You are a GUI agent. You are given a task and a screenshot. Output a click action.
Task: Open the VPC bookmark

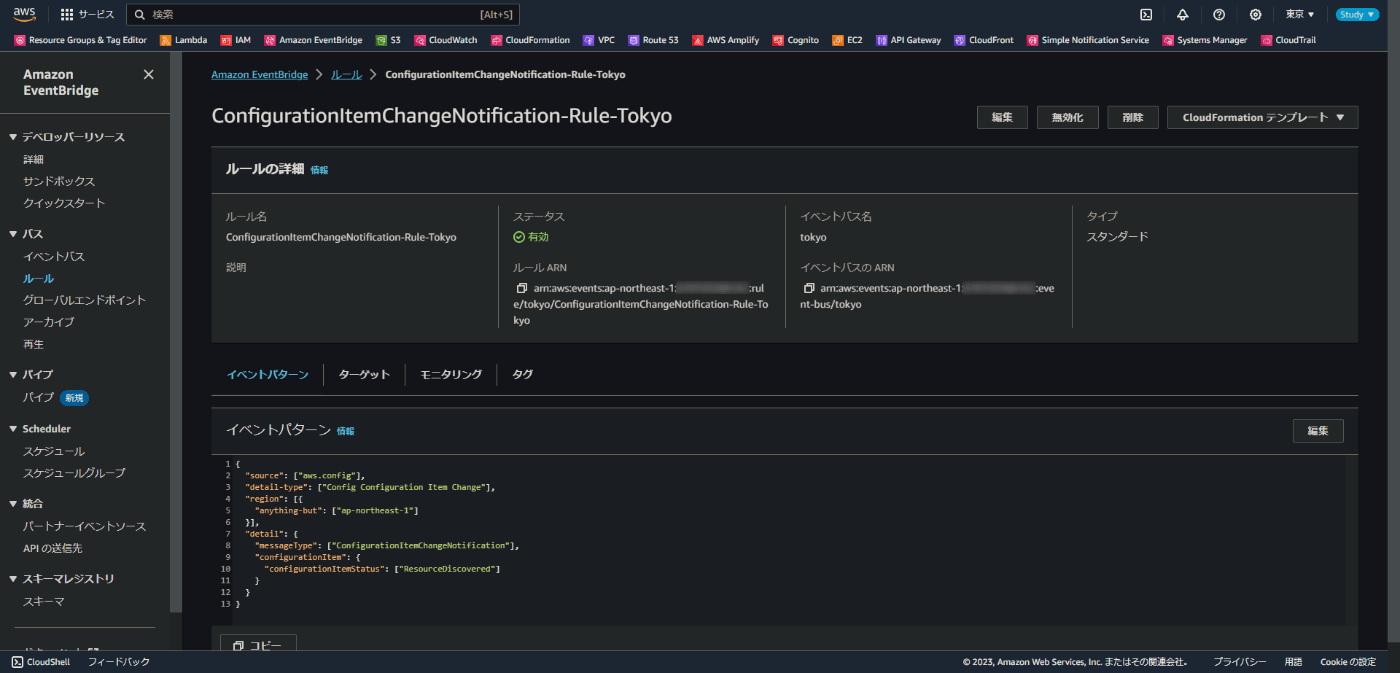pos(599,40)
